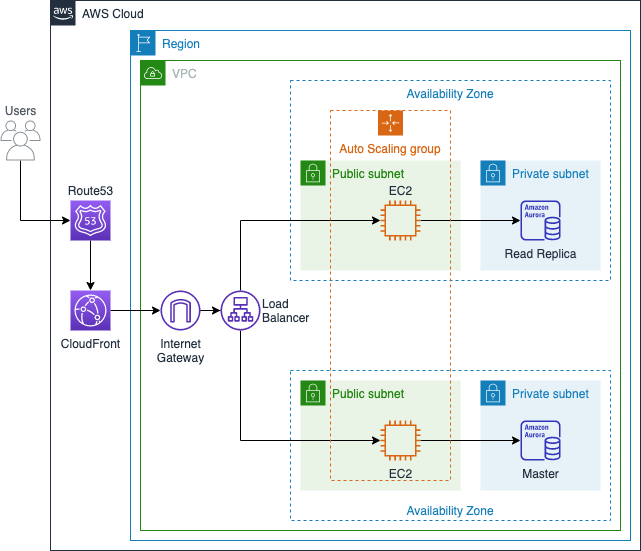Click 'Public subnet' text beside the Master subnet
The width and height of the screenshot is (641, 551).
pyautogui.click(x=368, y=394)
